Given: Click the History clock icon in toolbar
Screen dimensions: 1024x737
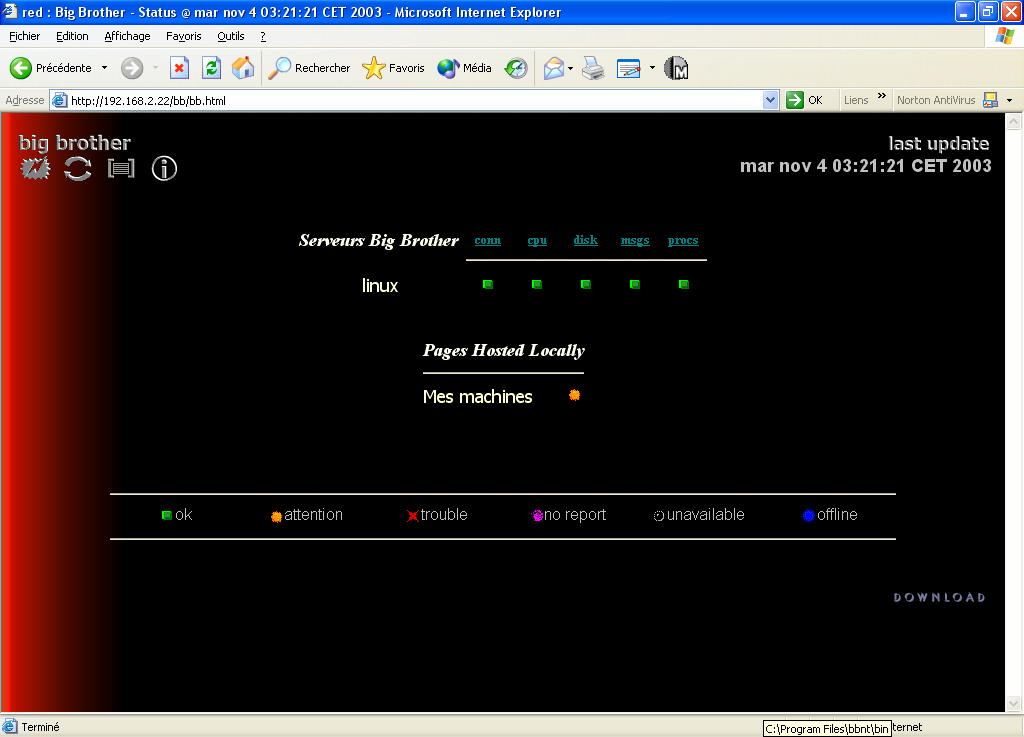Looking at the screenshot, I should pos(516,68).
